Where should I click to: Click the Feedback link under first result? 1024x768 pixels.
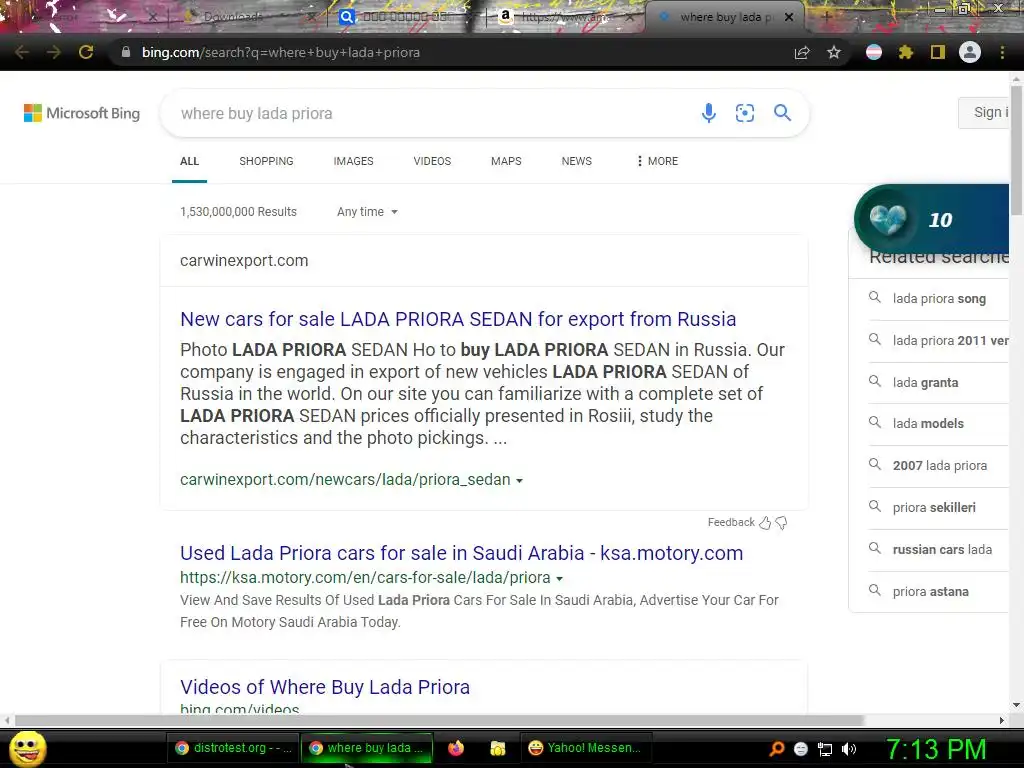731,522
